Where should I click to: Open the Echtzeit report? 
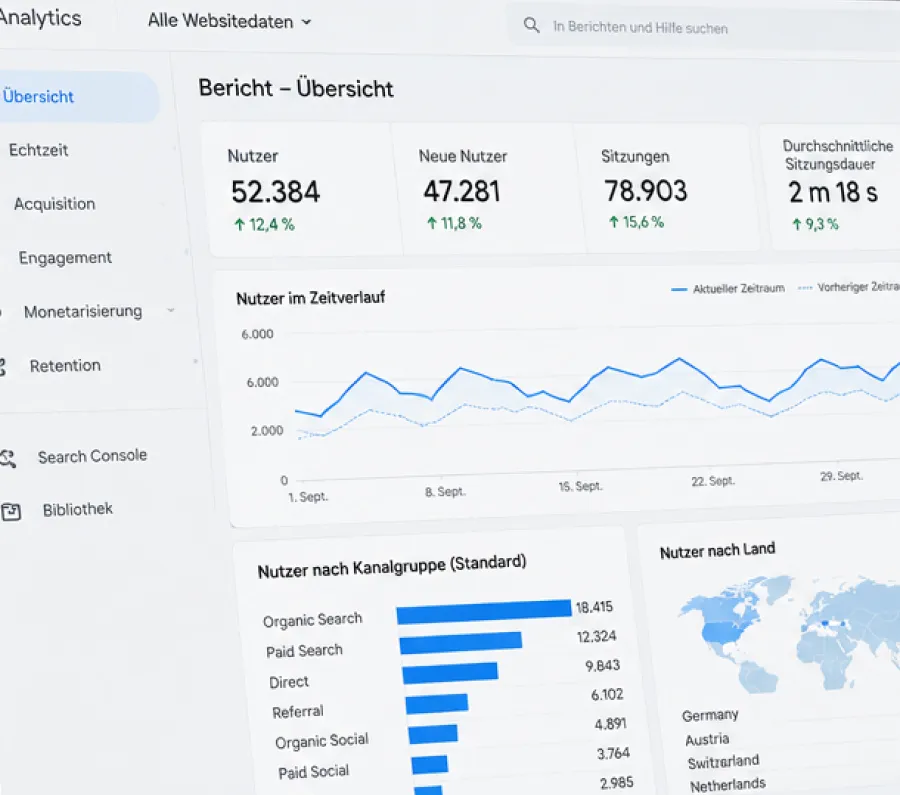pyautogui.click(x=38, y=150)
